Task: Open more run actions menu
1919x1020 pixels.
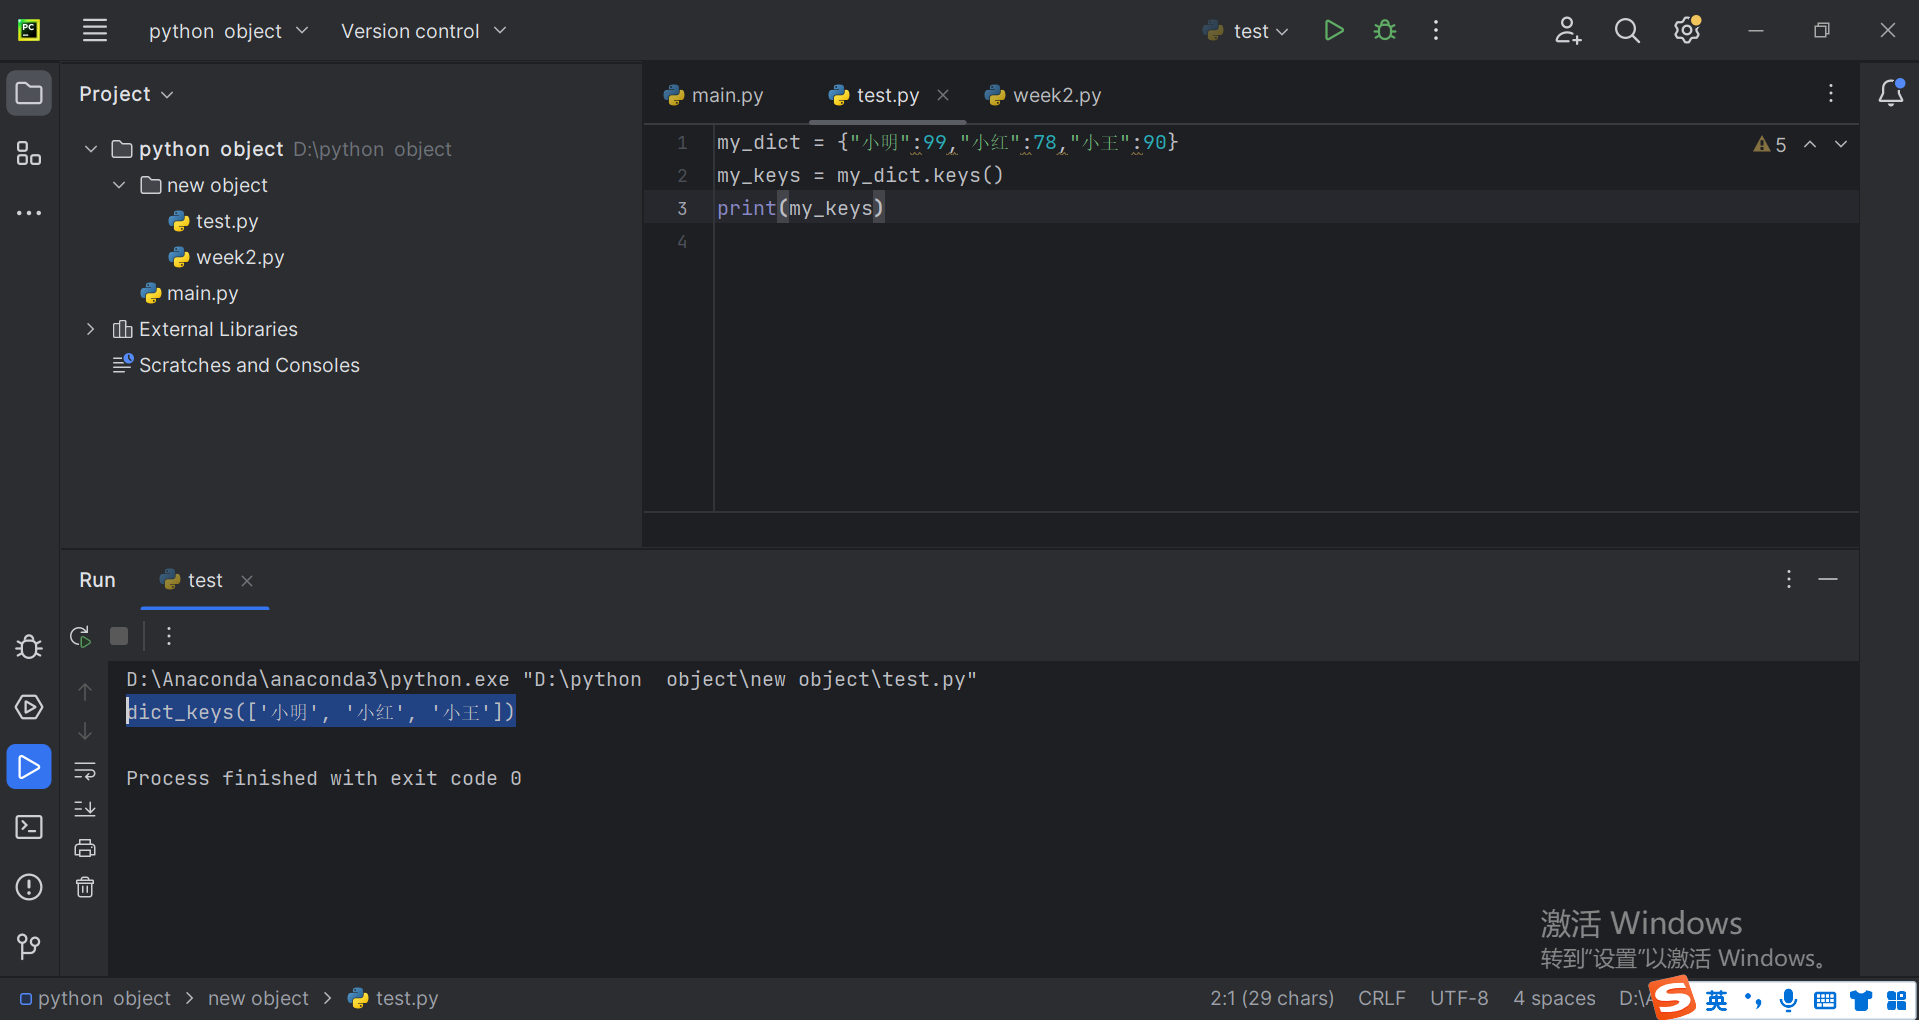Action: pos(1436,31)
